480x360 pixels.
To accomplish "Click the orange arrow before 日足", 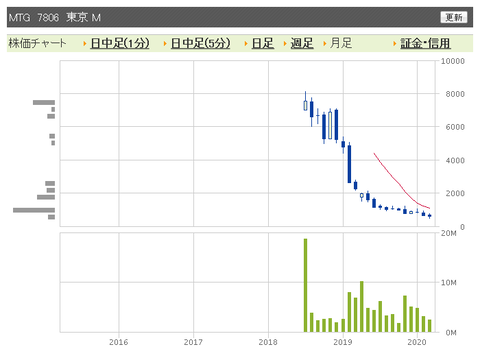I will pyautogui.click(x=246, y=43).
